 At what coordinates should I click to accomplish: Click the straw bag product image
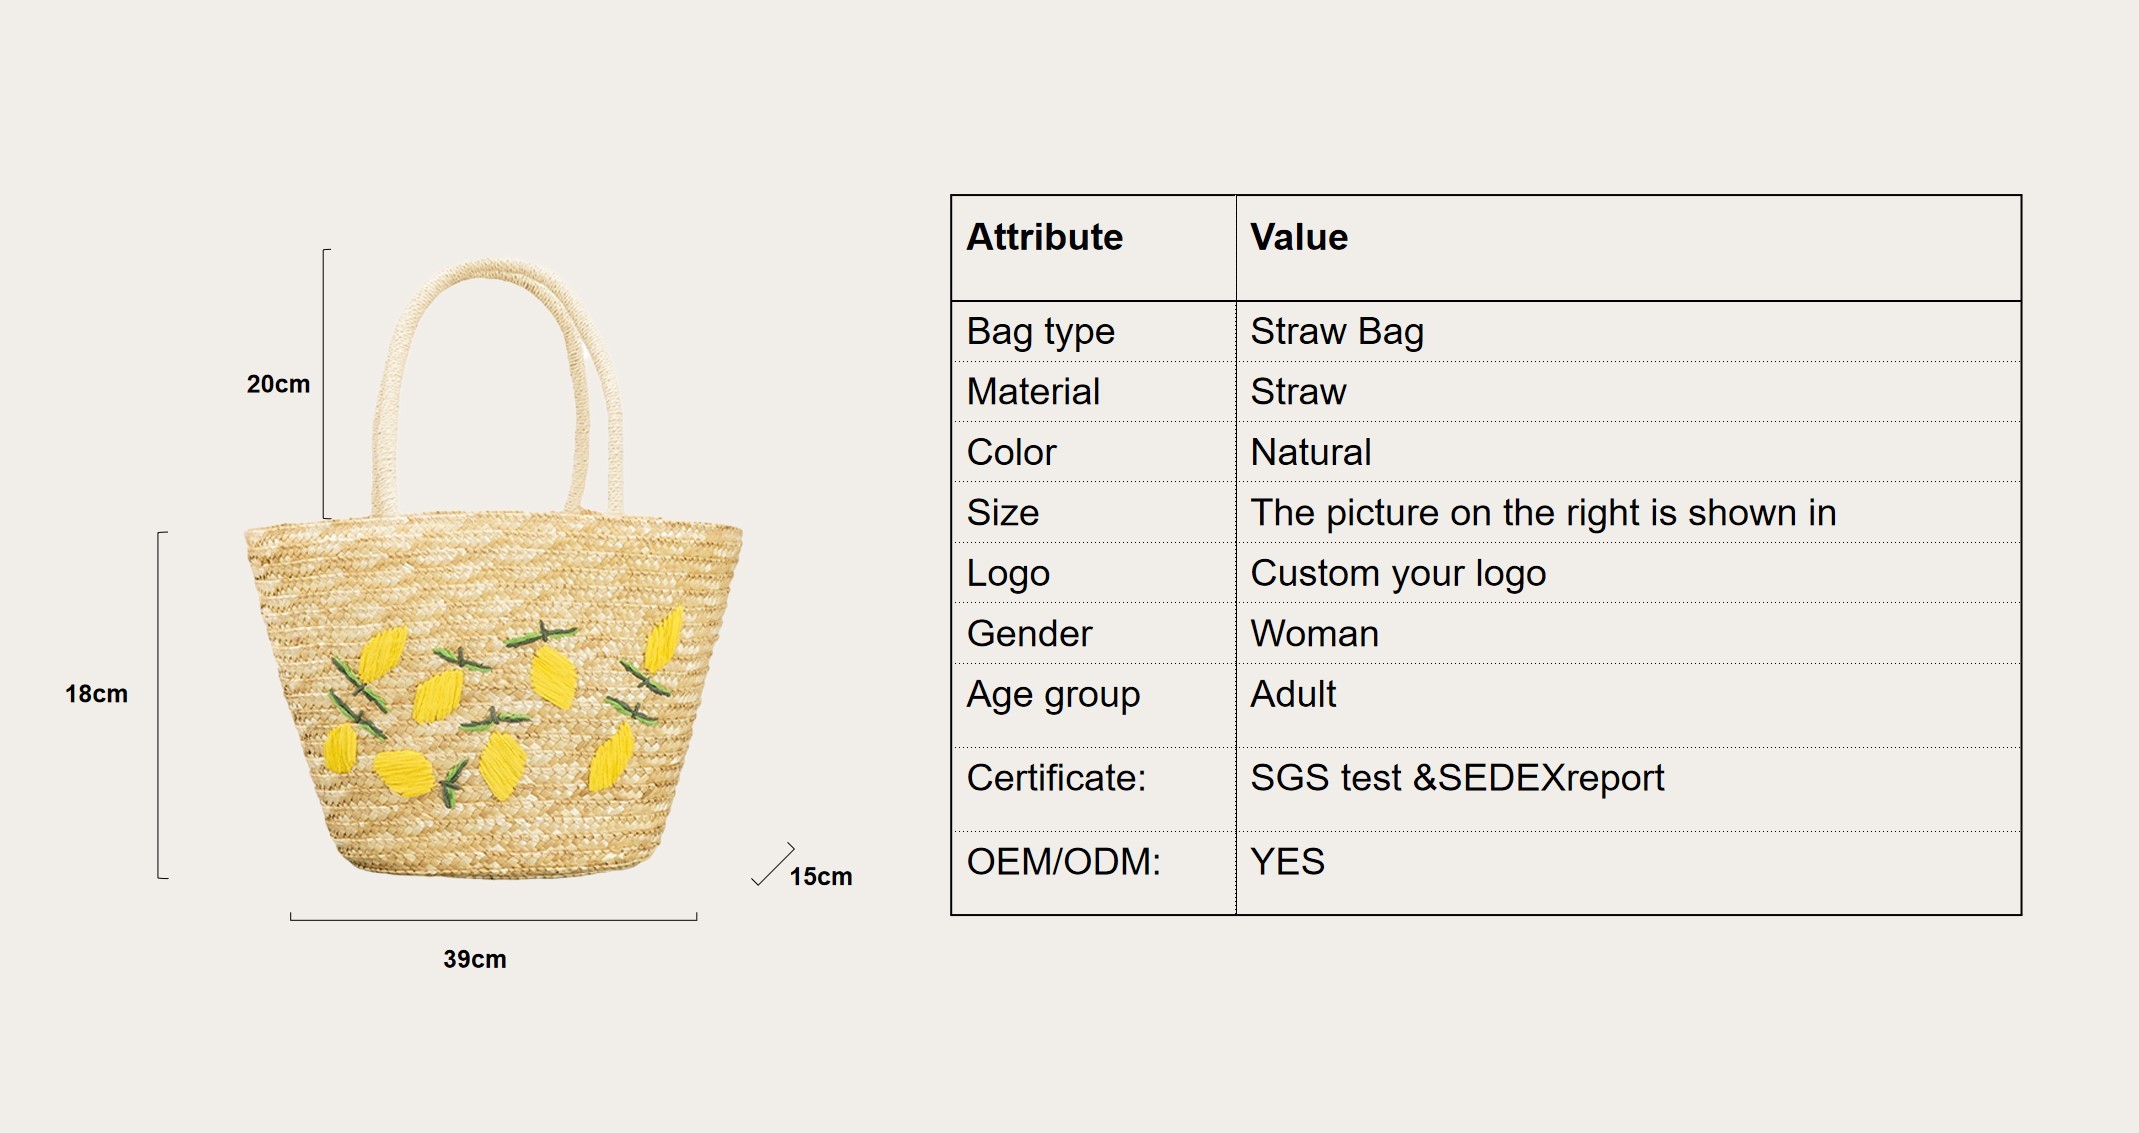[x=494, y=570]
